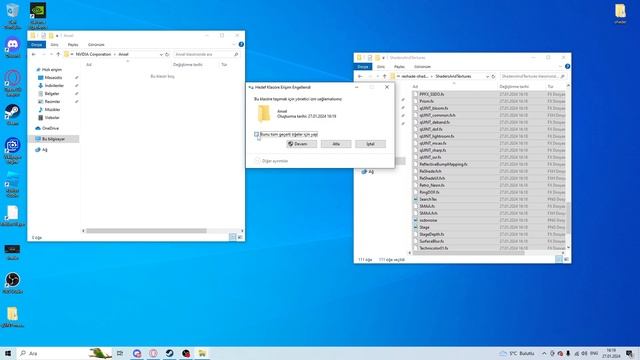
Task: Click the taskbar search box Ara
Action: [x=65, y=353]
